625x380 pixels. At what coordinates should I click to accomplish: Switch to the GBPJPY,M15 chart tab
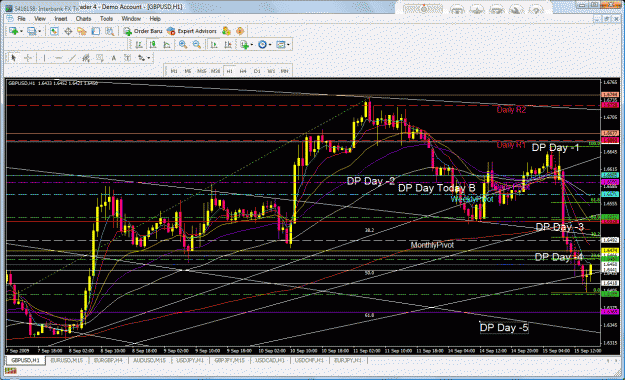pyautogui.click(x=230, y=360)
